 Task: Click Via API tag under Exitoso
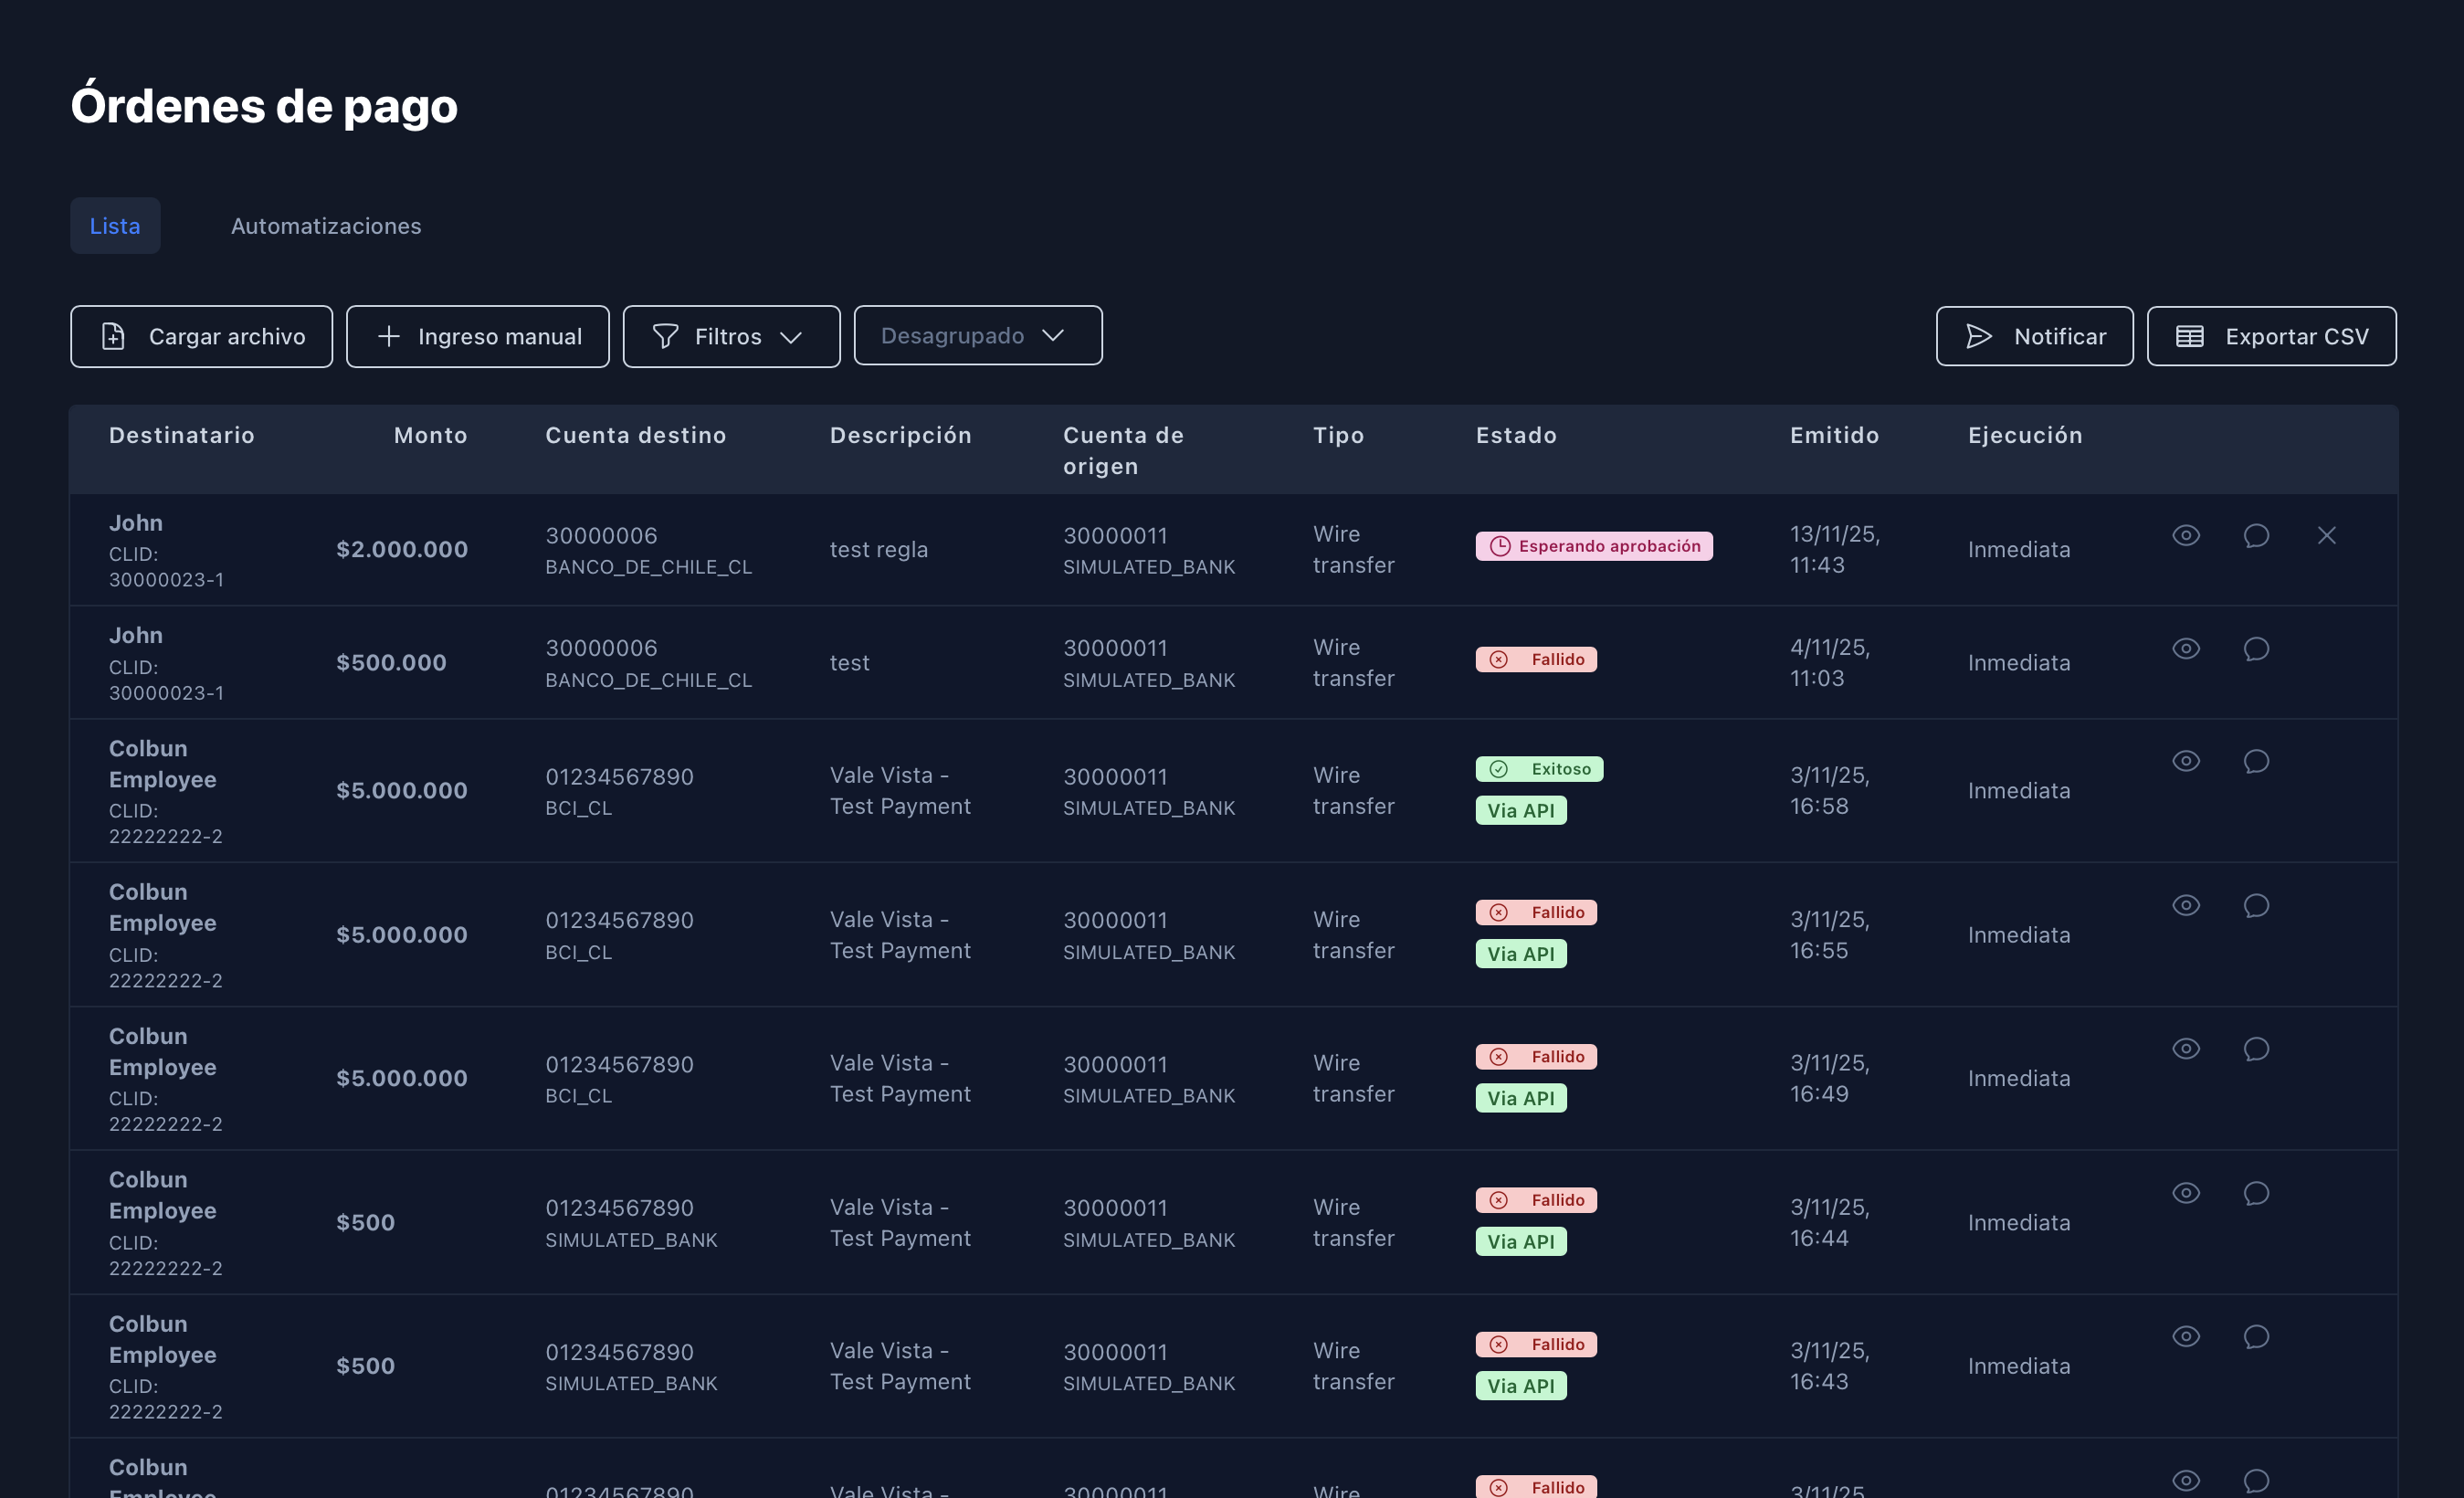[1520, 810]
